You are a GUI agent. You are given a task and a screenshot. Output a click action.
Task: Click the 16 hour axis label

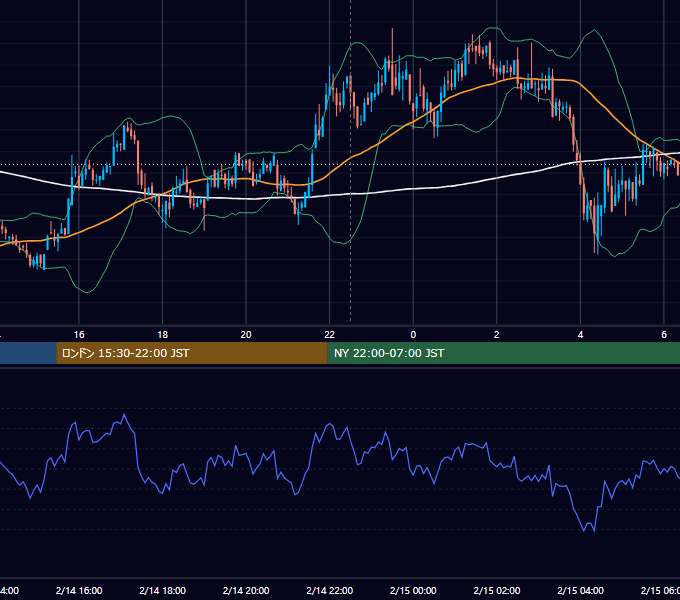tap(79, 335)
